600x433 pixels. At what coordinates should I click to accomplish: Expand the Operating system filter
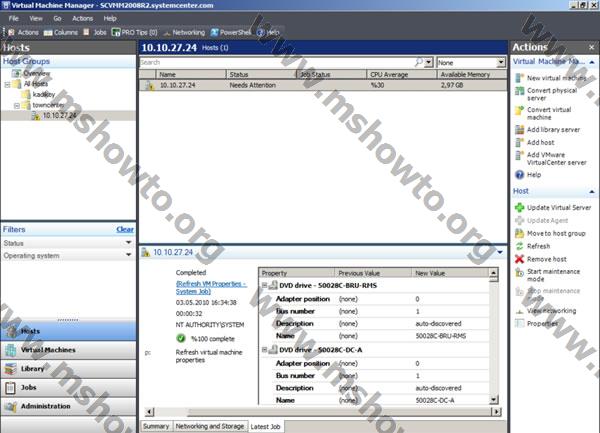pyautogui.click(x=129, y=255)
